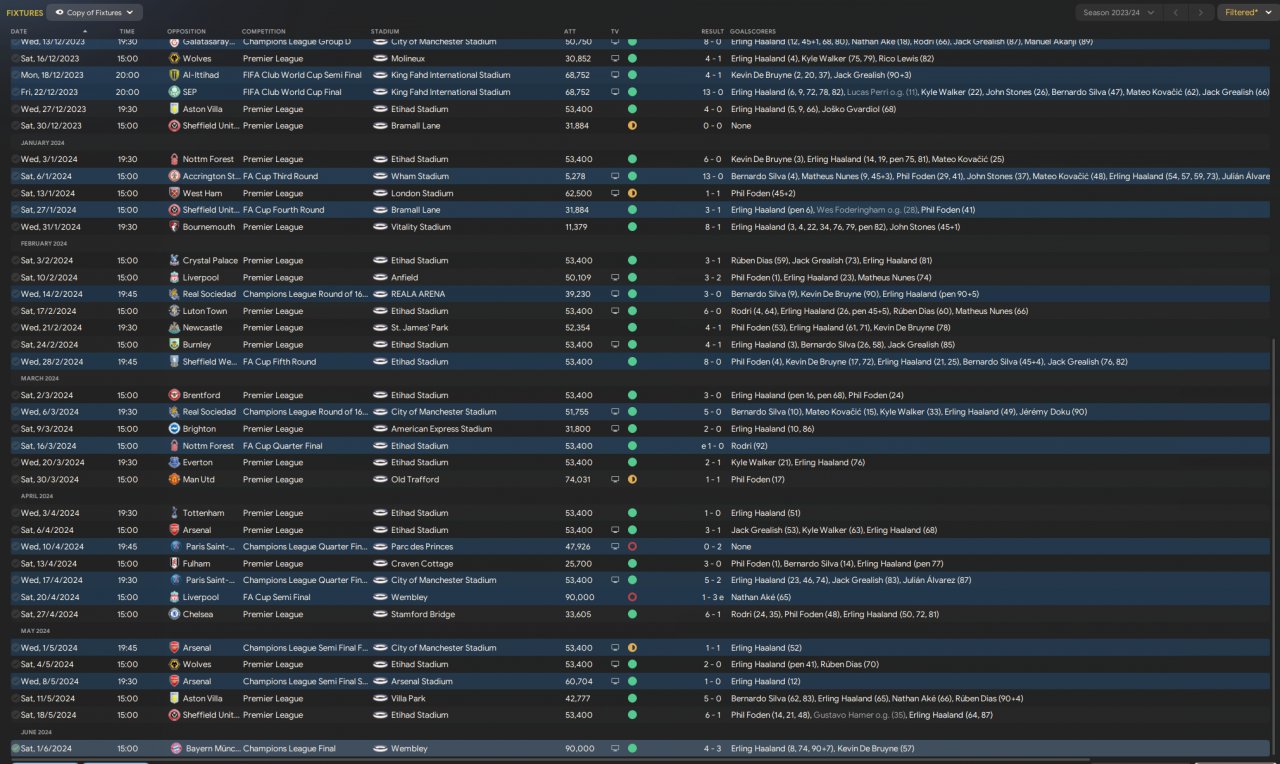Image resolution: width=1280 pixels, height=764 pixels.
Task: Click the Sheffield Wednesday club badge
Action: (175, 362)
